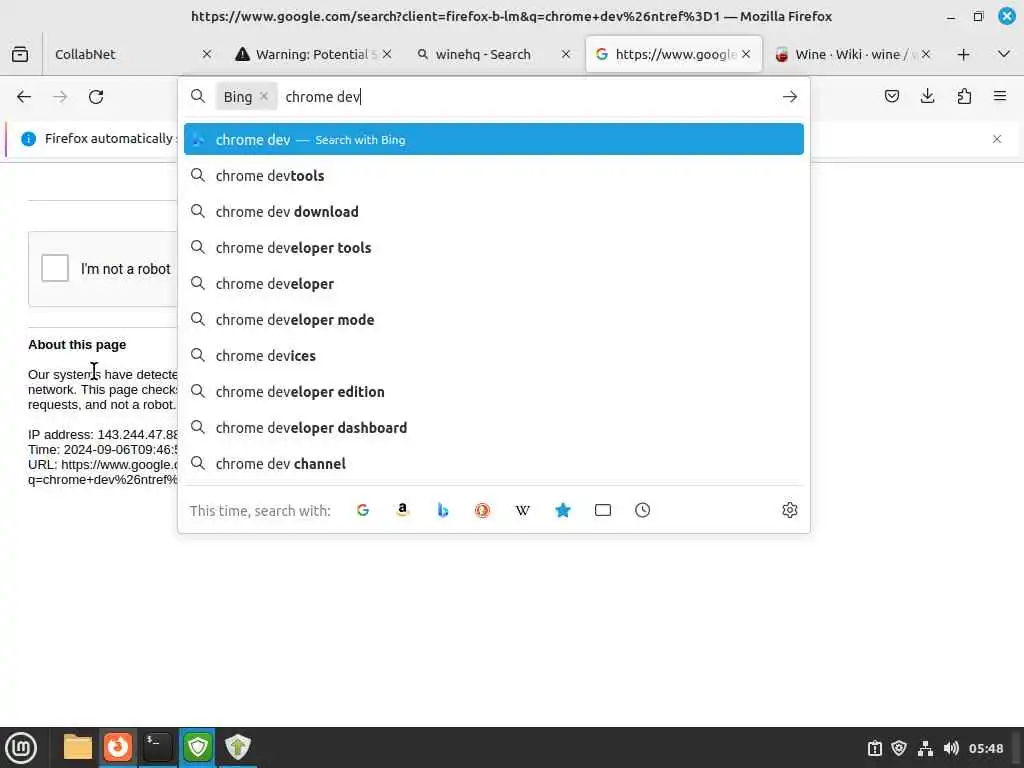
Task: Open Save to Pocket button
Action: (892, 97)
